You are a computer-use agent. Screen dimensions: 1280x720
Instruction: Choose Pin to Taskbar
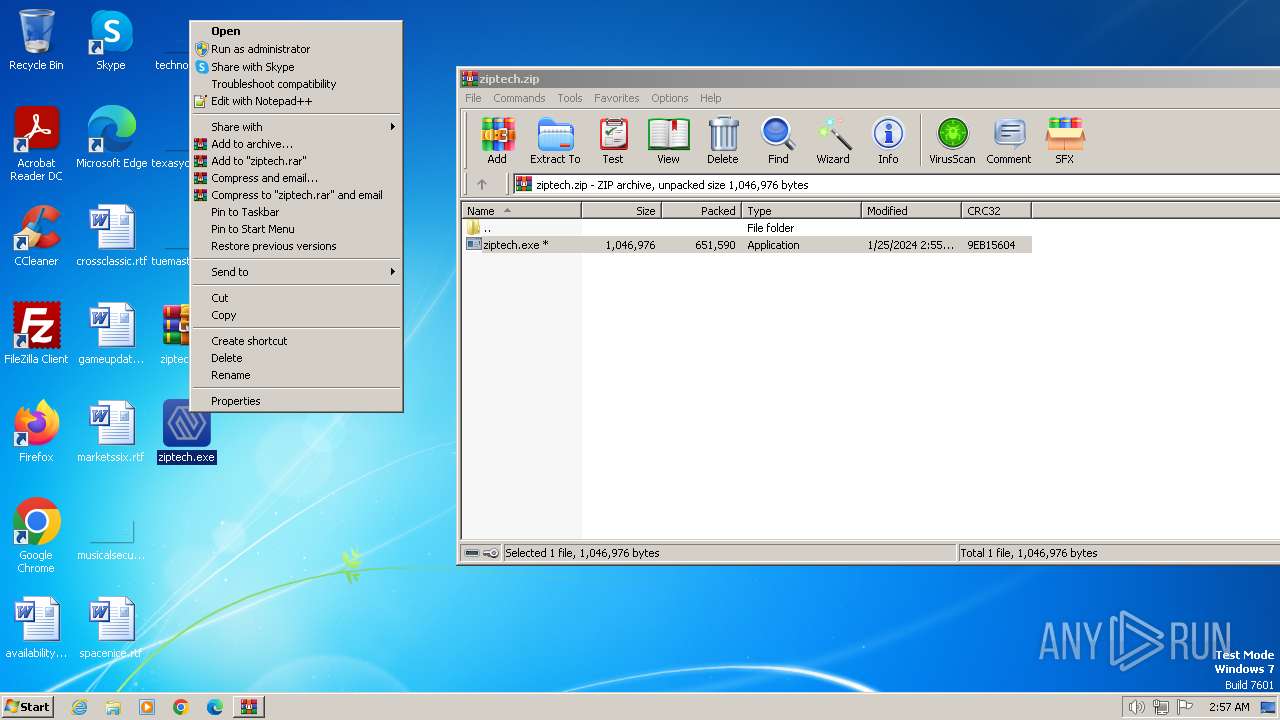[296, 212]
